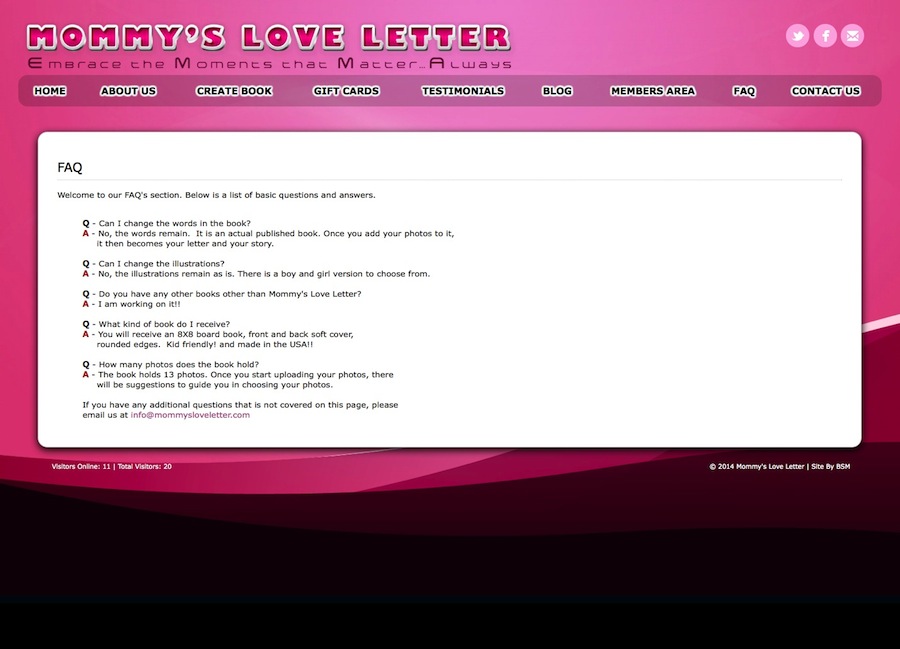Viewport: 900px width, 649px height.
Task: Click the info@mommysloveletter.com email link
Action: tap(190, 415)
